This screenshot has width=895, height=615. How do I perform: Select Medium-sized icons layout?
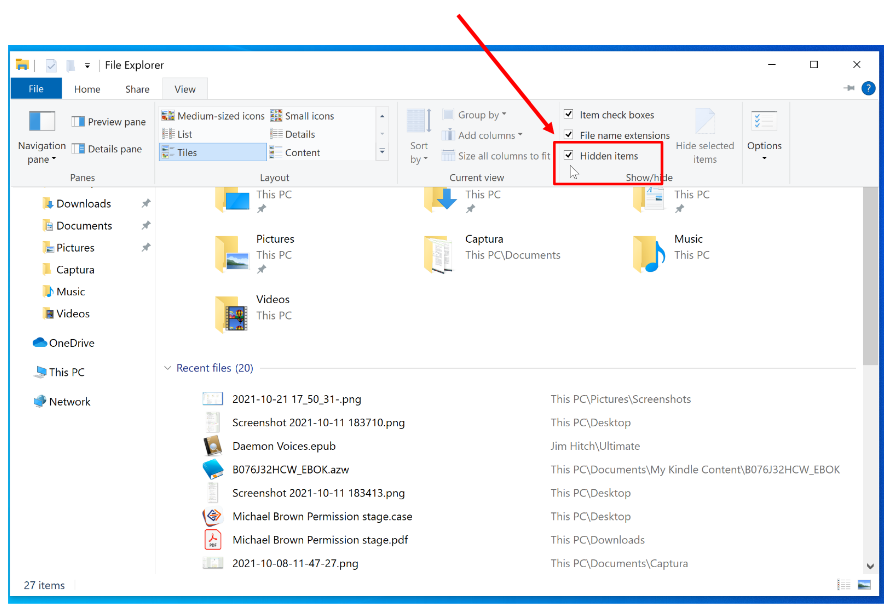[213, 116]
